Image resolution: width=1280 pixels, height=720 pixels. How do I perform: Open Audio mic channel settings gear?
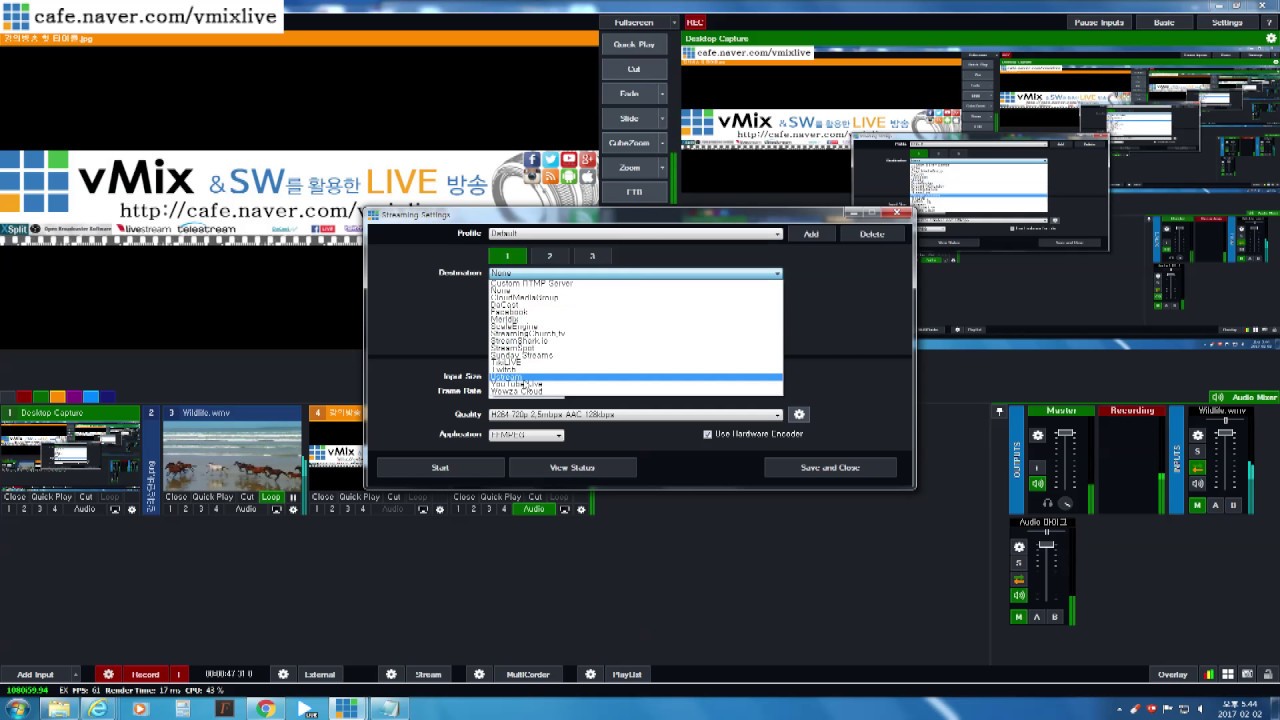(1019, 547)
